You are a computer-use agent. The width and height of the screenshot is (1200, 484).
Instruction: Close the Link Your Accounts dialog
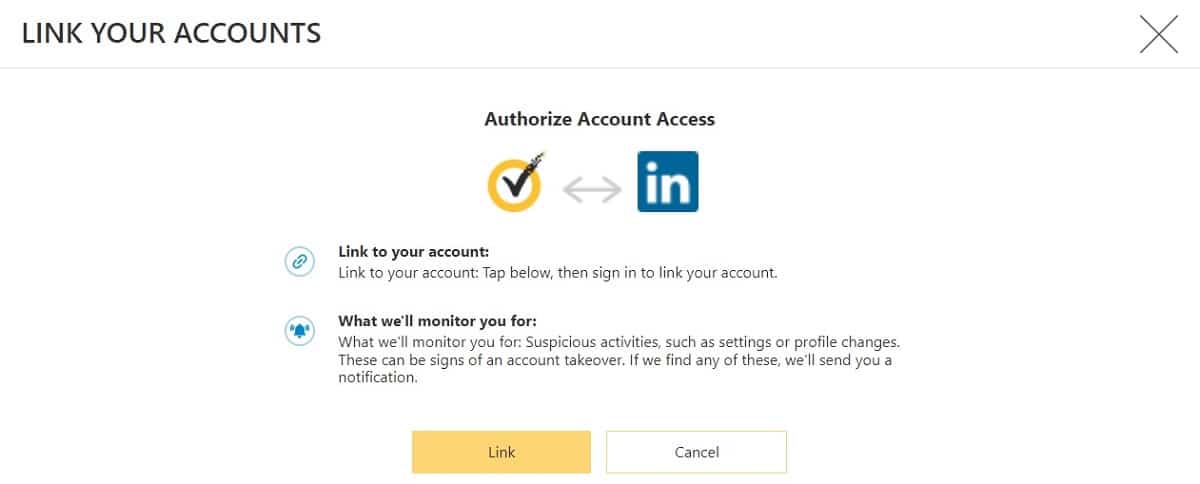tap(1158, 34)
